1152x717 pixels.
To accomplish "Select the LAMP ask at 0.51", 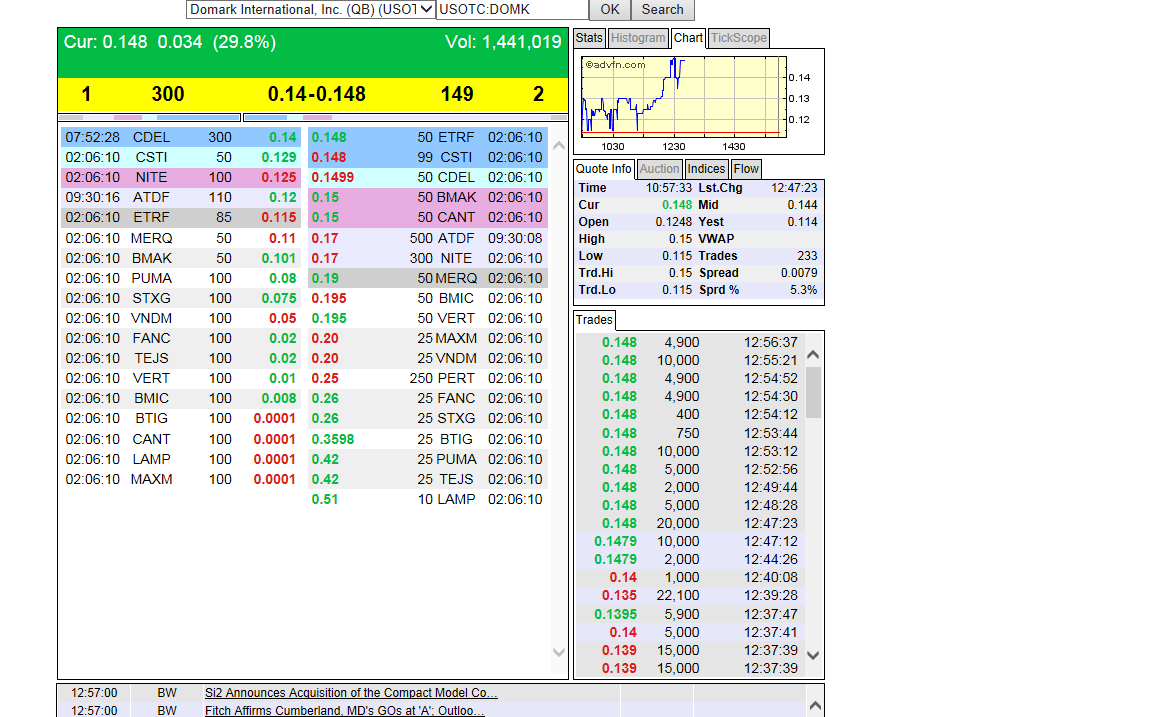I will tap(428, 499).
